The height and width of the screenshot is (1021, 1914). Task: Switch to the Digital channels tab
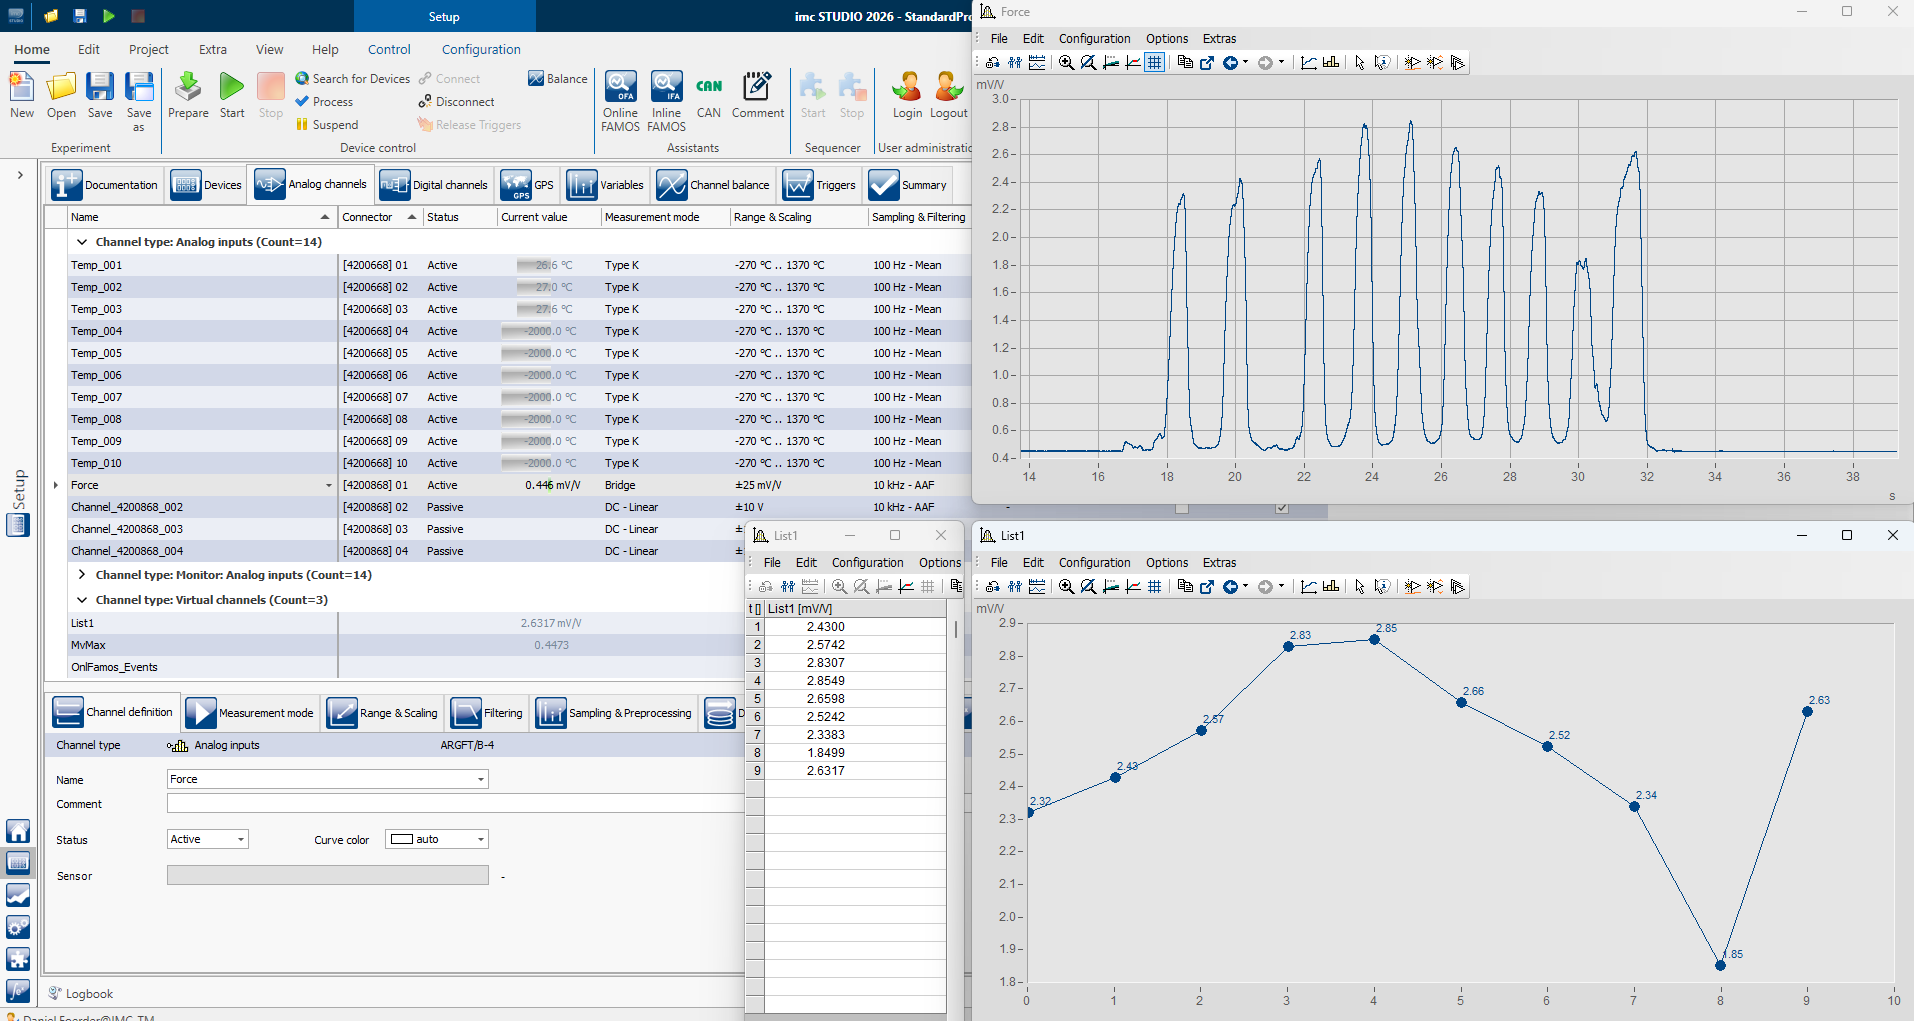point(434,185)
